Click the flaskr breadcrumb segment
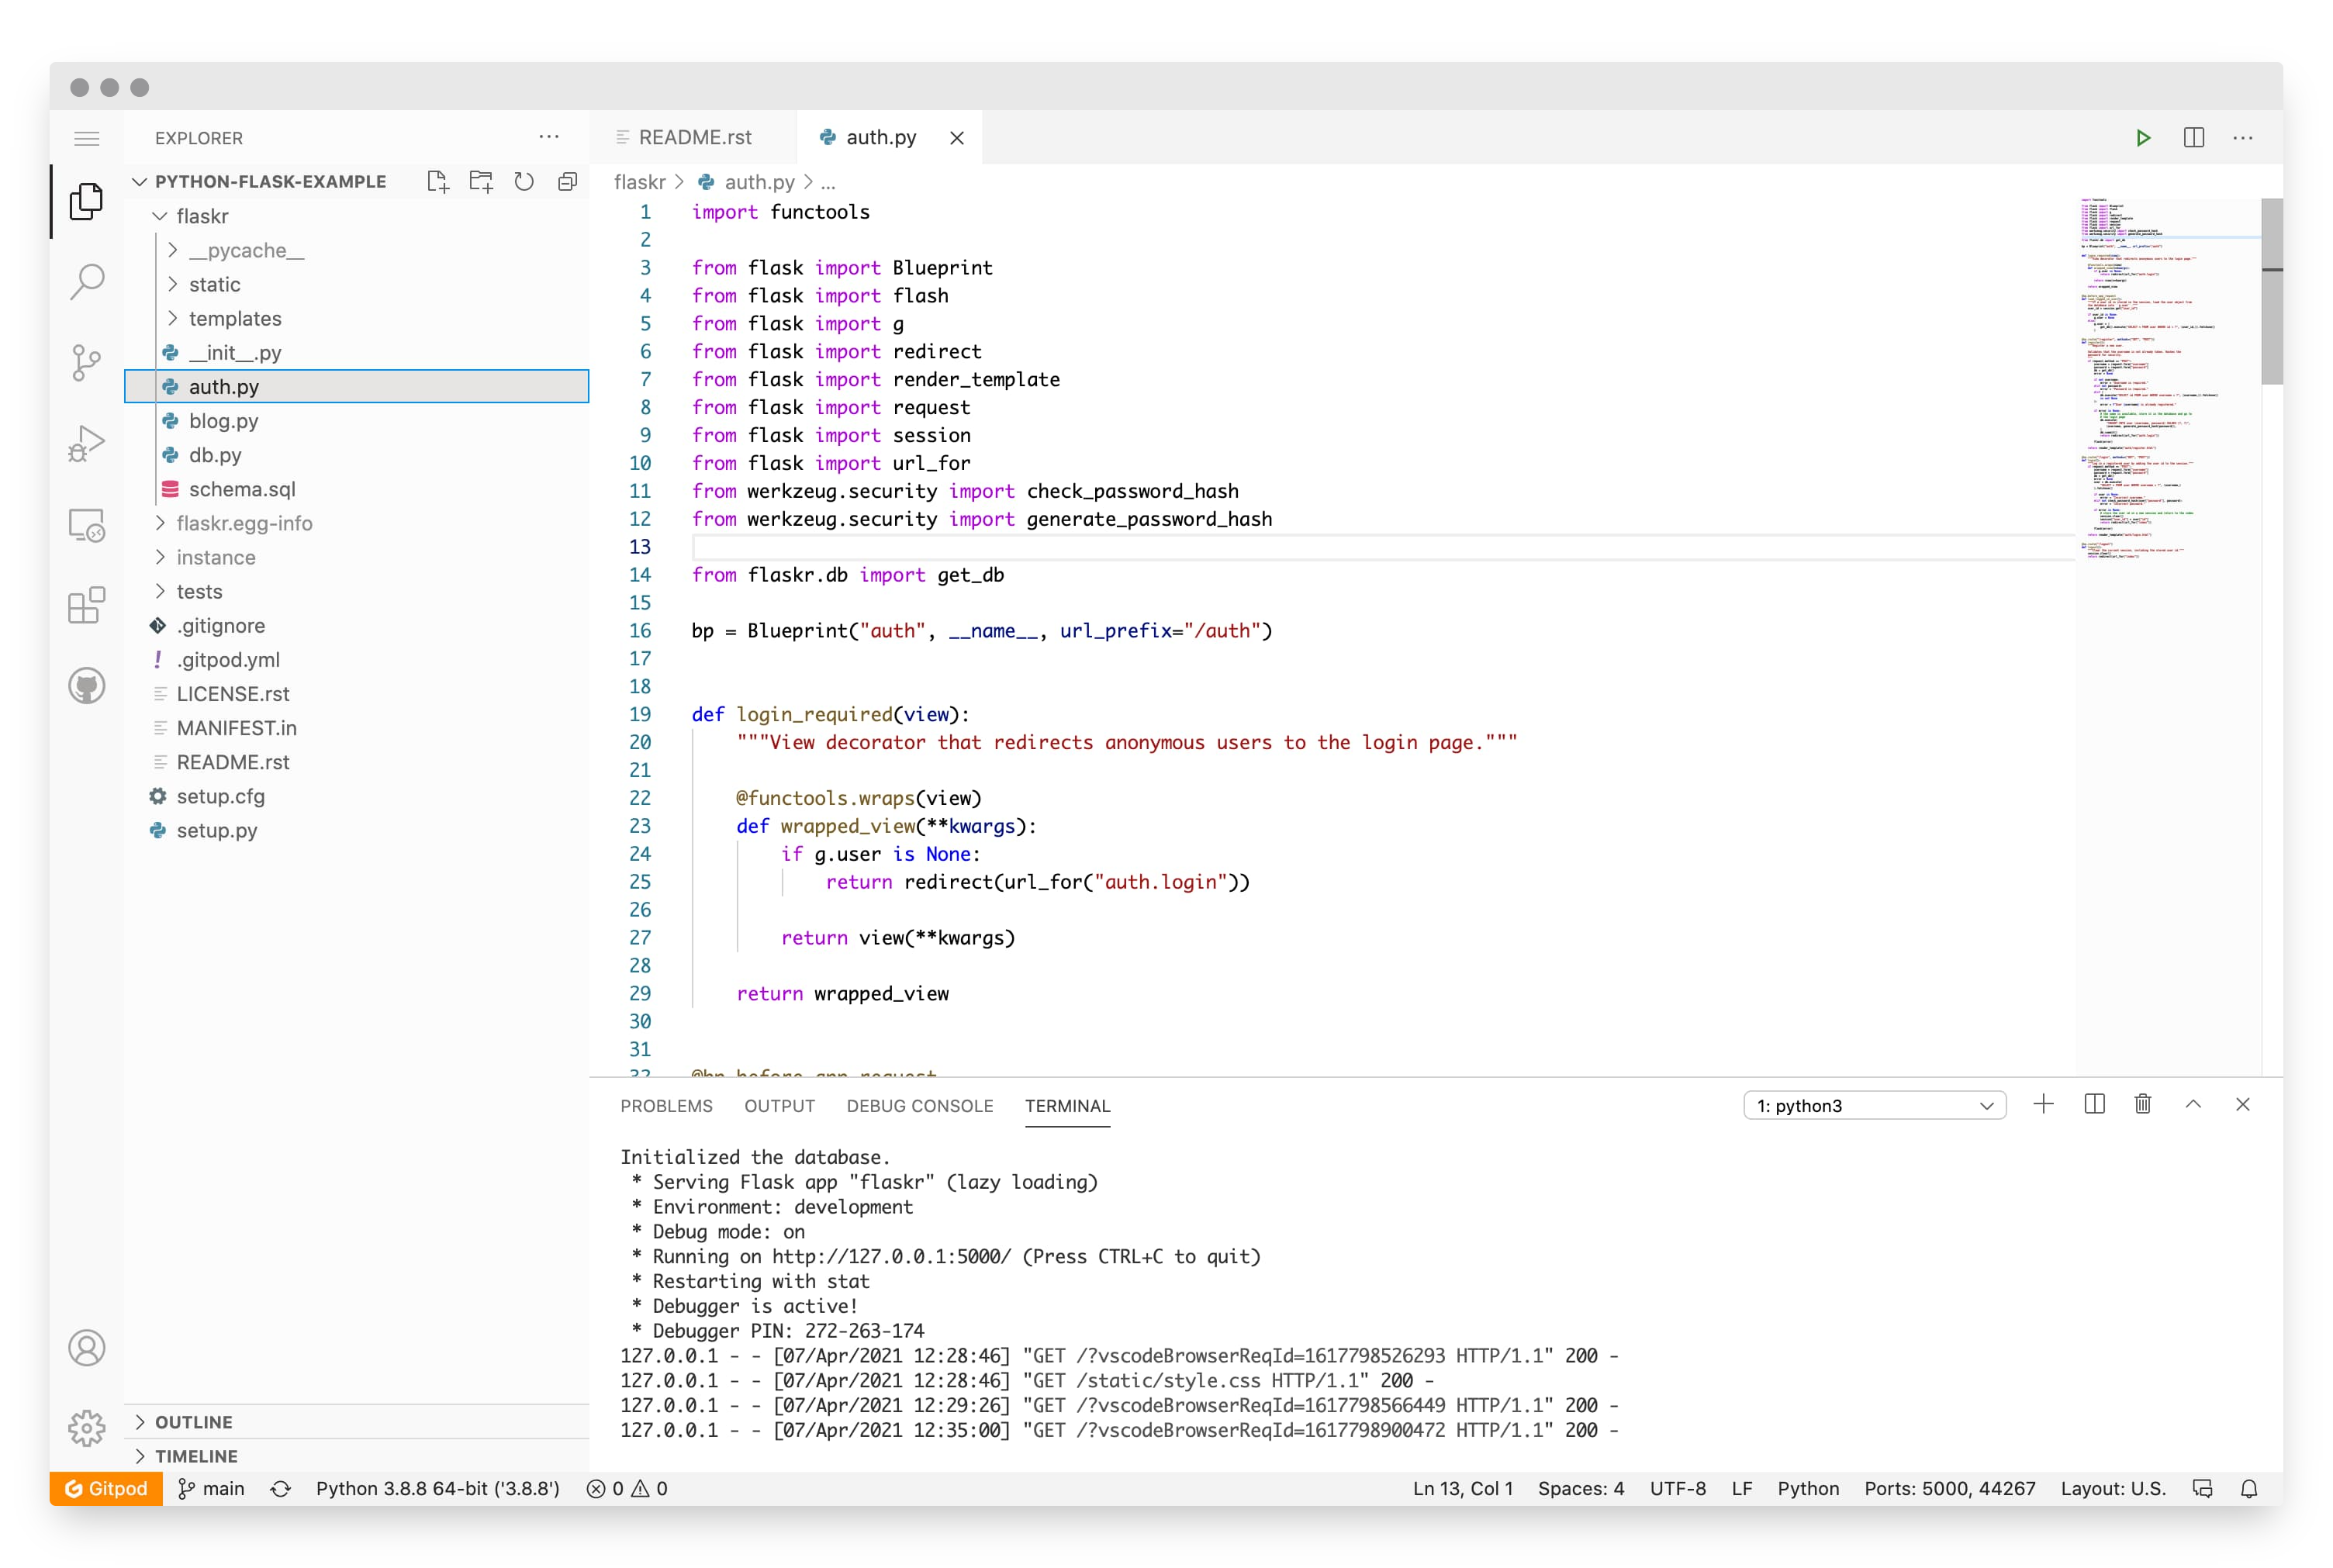Screen dimensions: 2333x1568 pyautogui.click(x=639, y=182)
